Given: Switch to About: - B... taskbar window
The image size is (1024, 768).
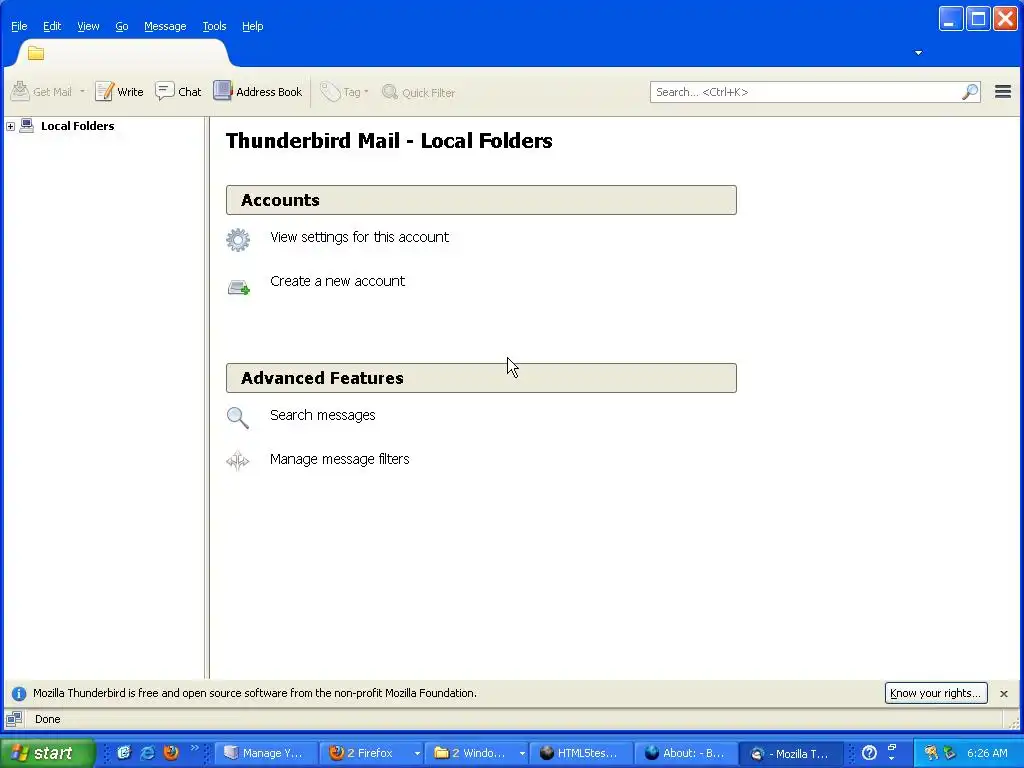Looking at the screenshot, I should 686,753.
